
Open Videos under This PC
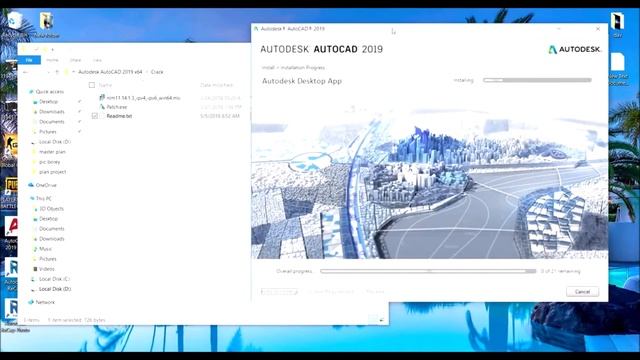coord(47,269)
